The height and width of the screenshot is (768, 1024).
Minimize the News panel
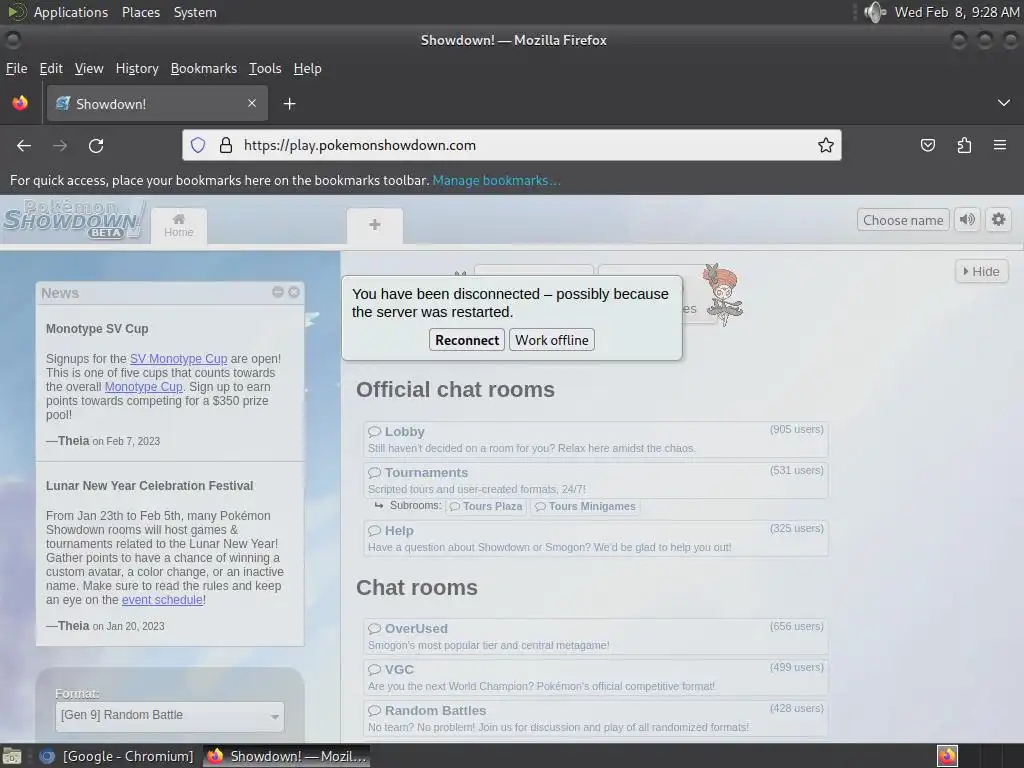pyautogui.click(x=278, y=292)
